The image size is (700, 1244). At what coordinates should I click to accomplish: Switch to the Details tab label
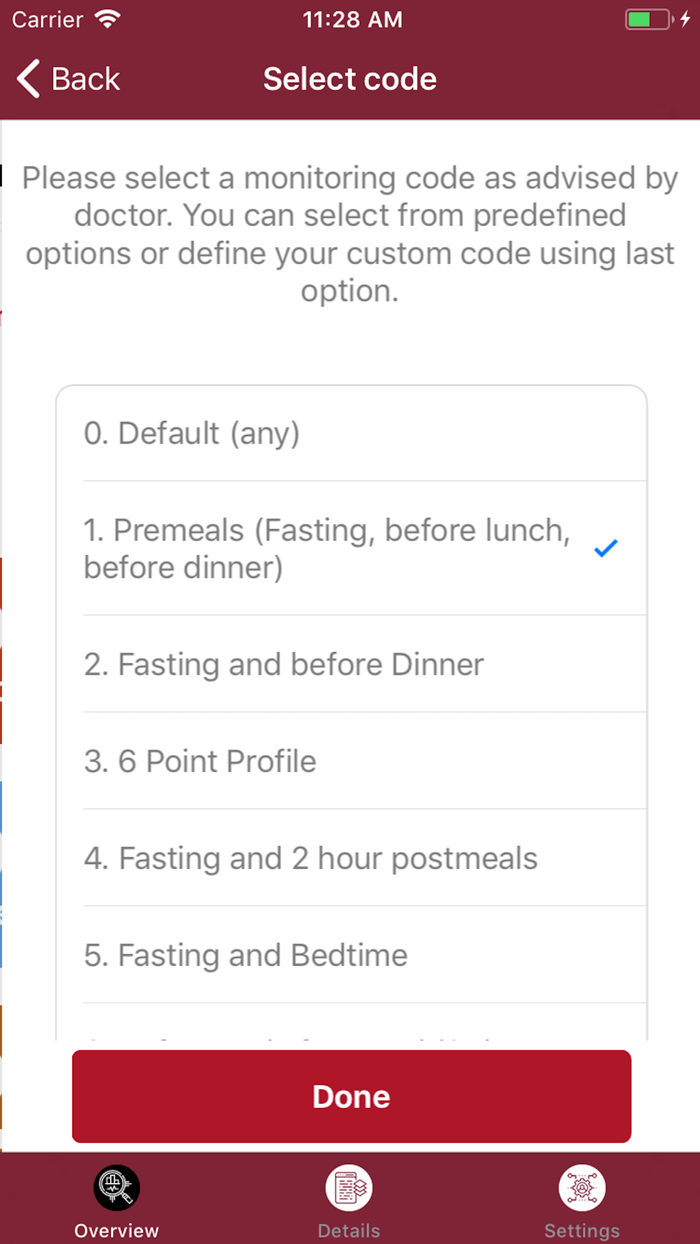(x=349, y=1231)
